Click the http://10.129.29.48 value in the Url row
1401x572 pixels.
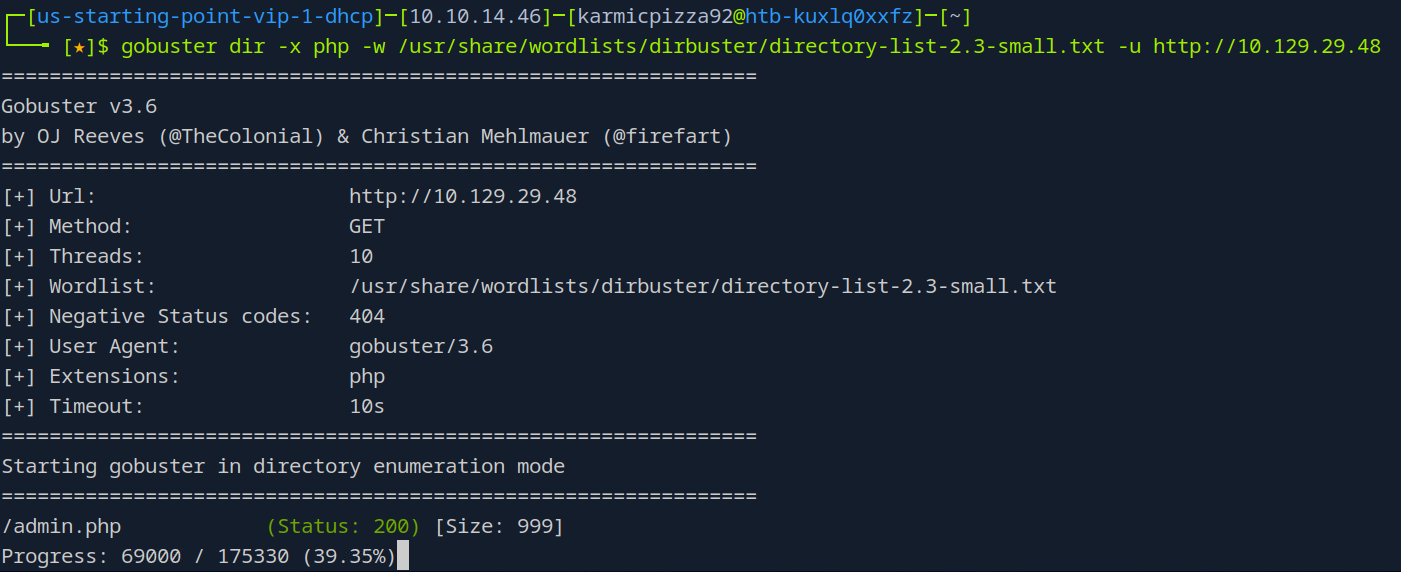[463, 196]
